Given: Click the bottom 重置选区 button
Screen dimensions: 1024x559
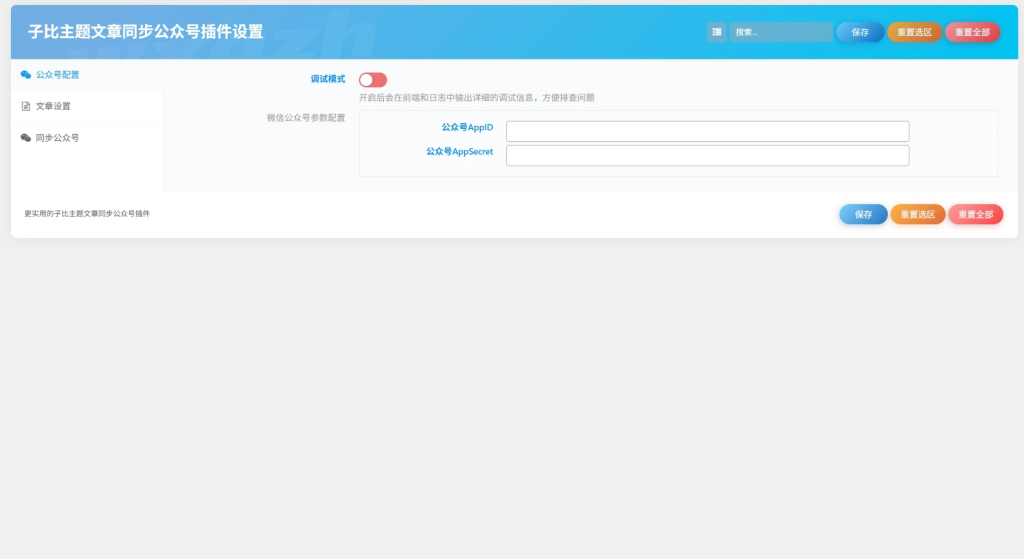Looking at the screenshot, I should (918, 214).
